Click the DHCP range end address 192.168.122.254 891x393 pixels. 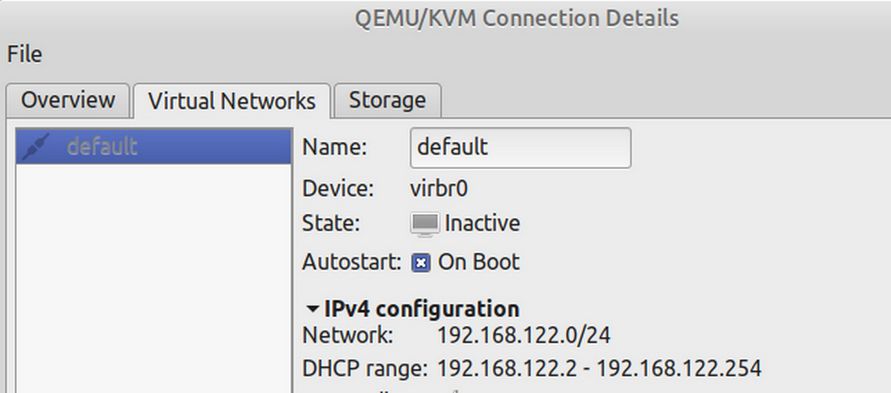click(x=678, y=369)
